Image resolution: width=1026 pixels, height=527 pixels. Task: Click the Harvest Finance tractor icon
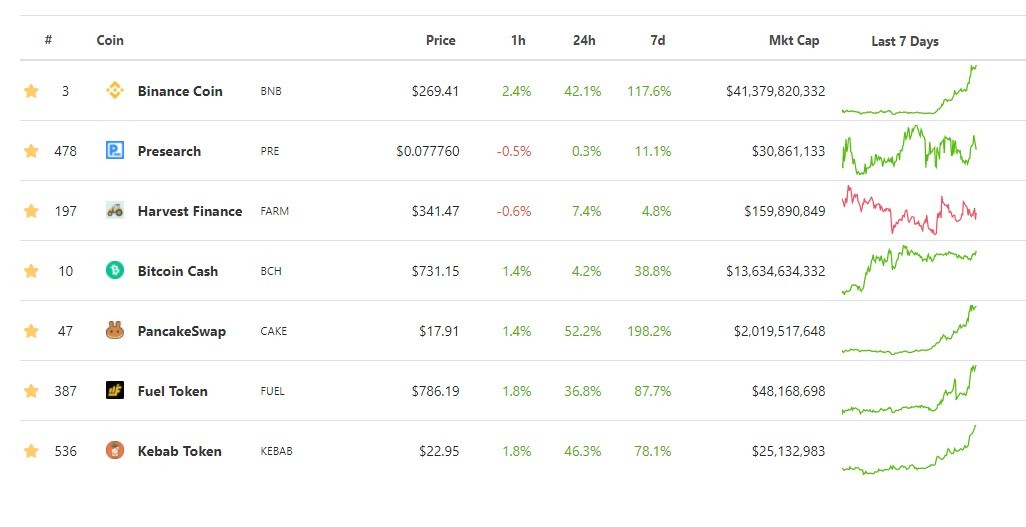click(115, 210)
